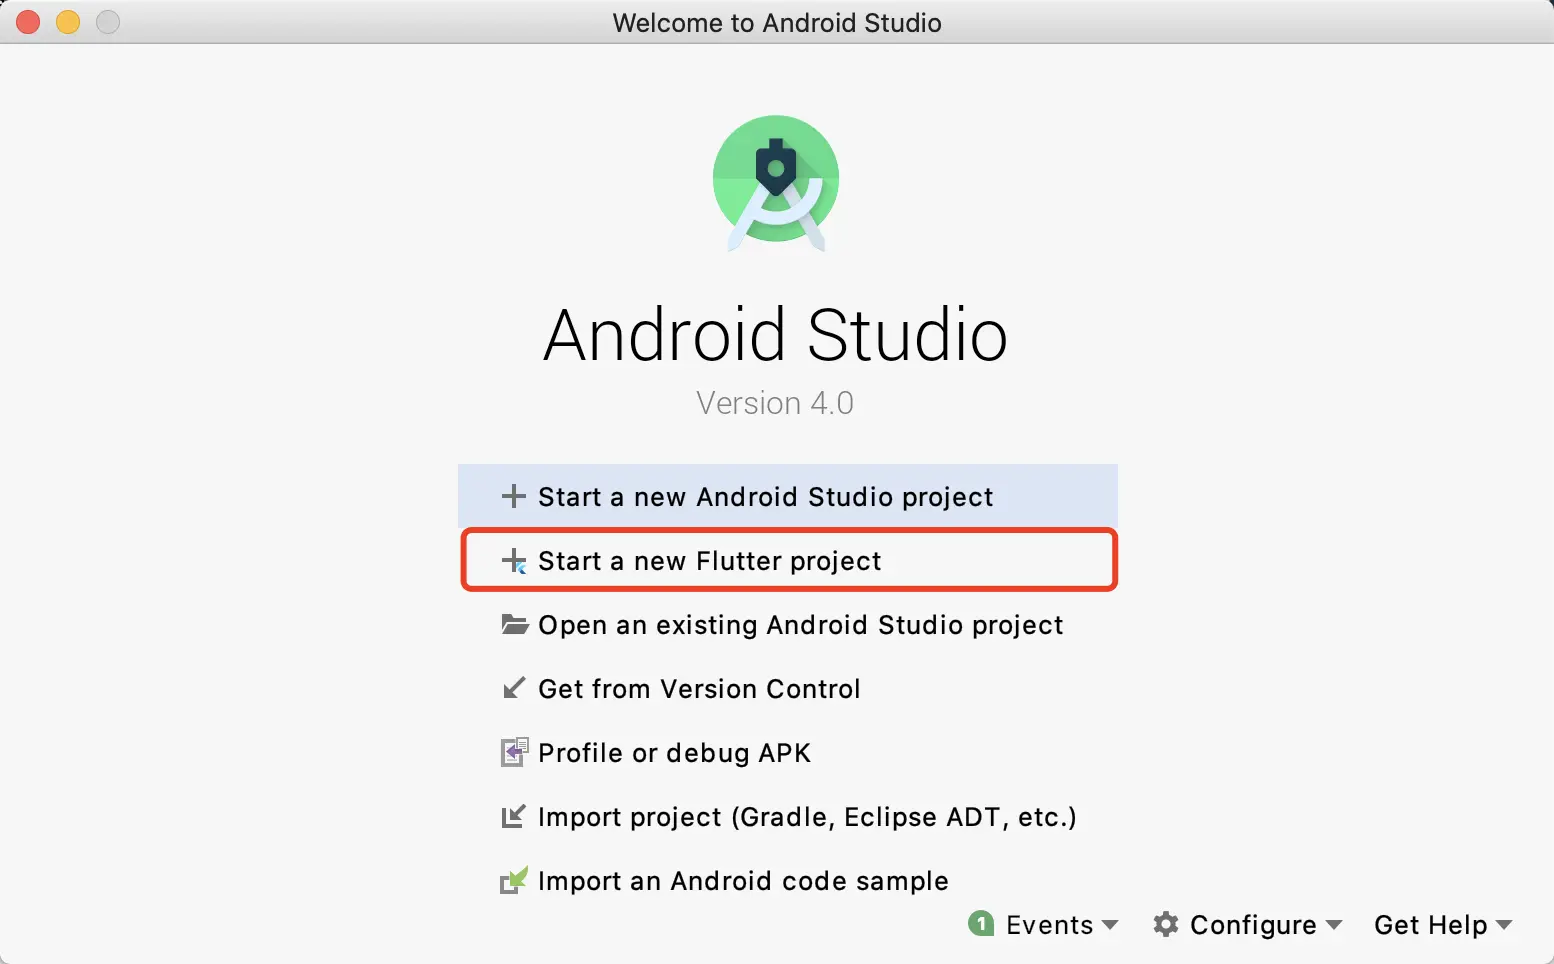The image size is (1554, 964).
Task: Start a new Android Studio project
Action: [788, 496]
